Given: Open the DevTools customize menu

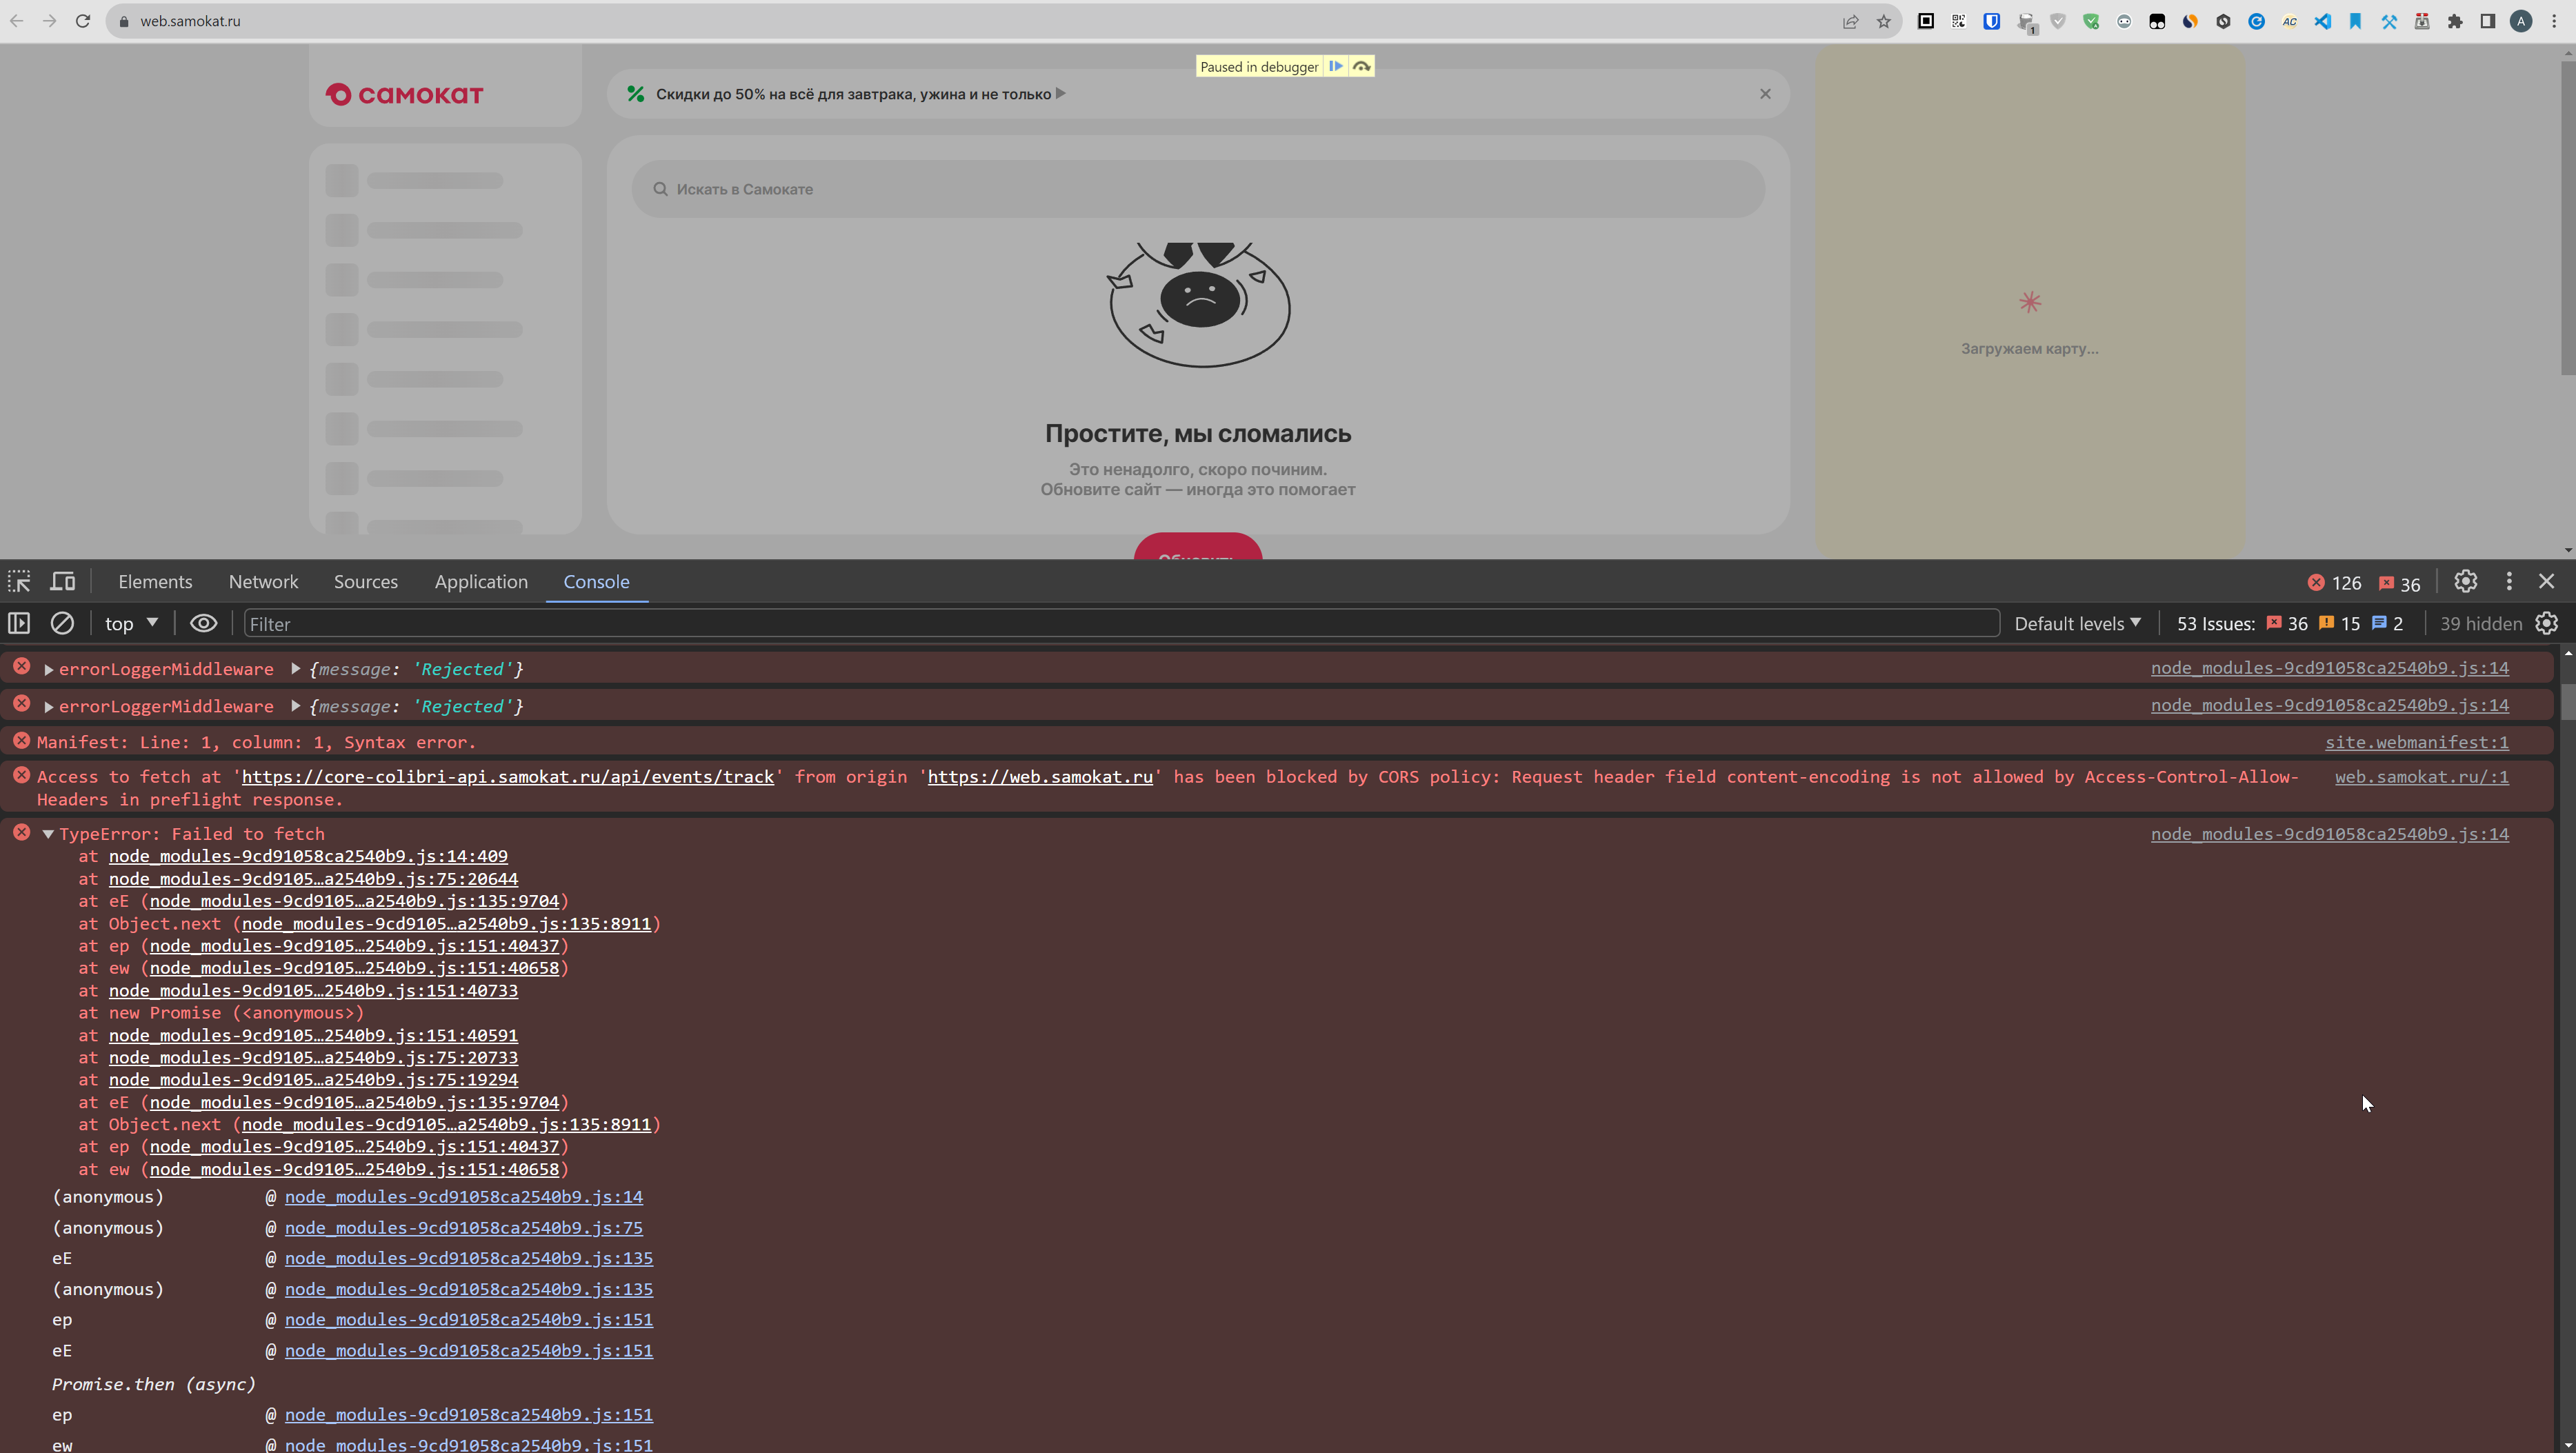Looking at the screenshot, I should (2510, 581).
